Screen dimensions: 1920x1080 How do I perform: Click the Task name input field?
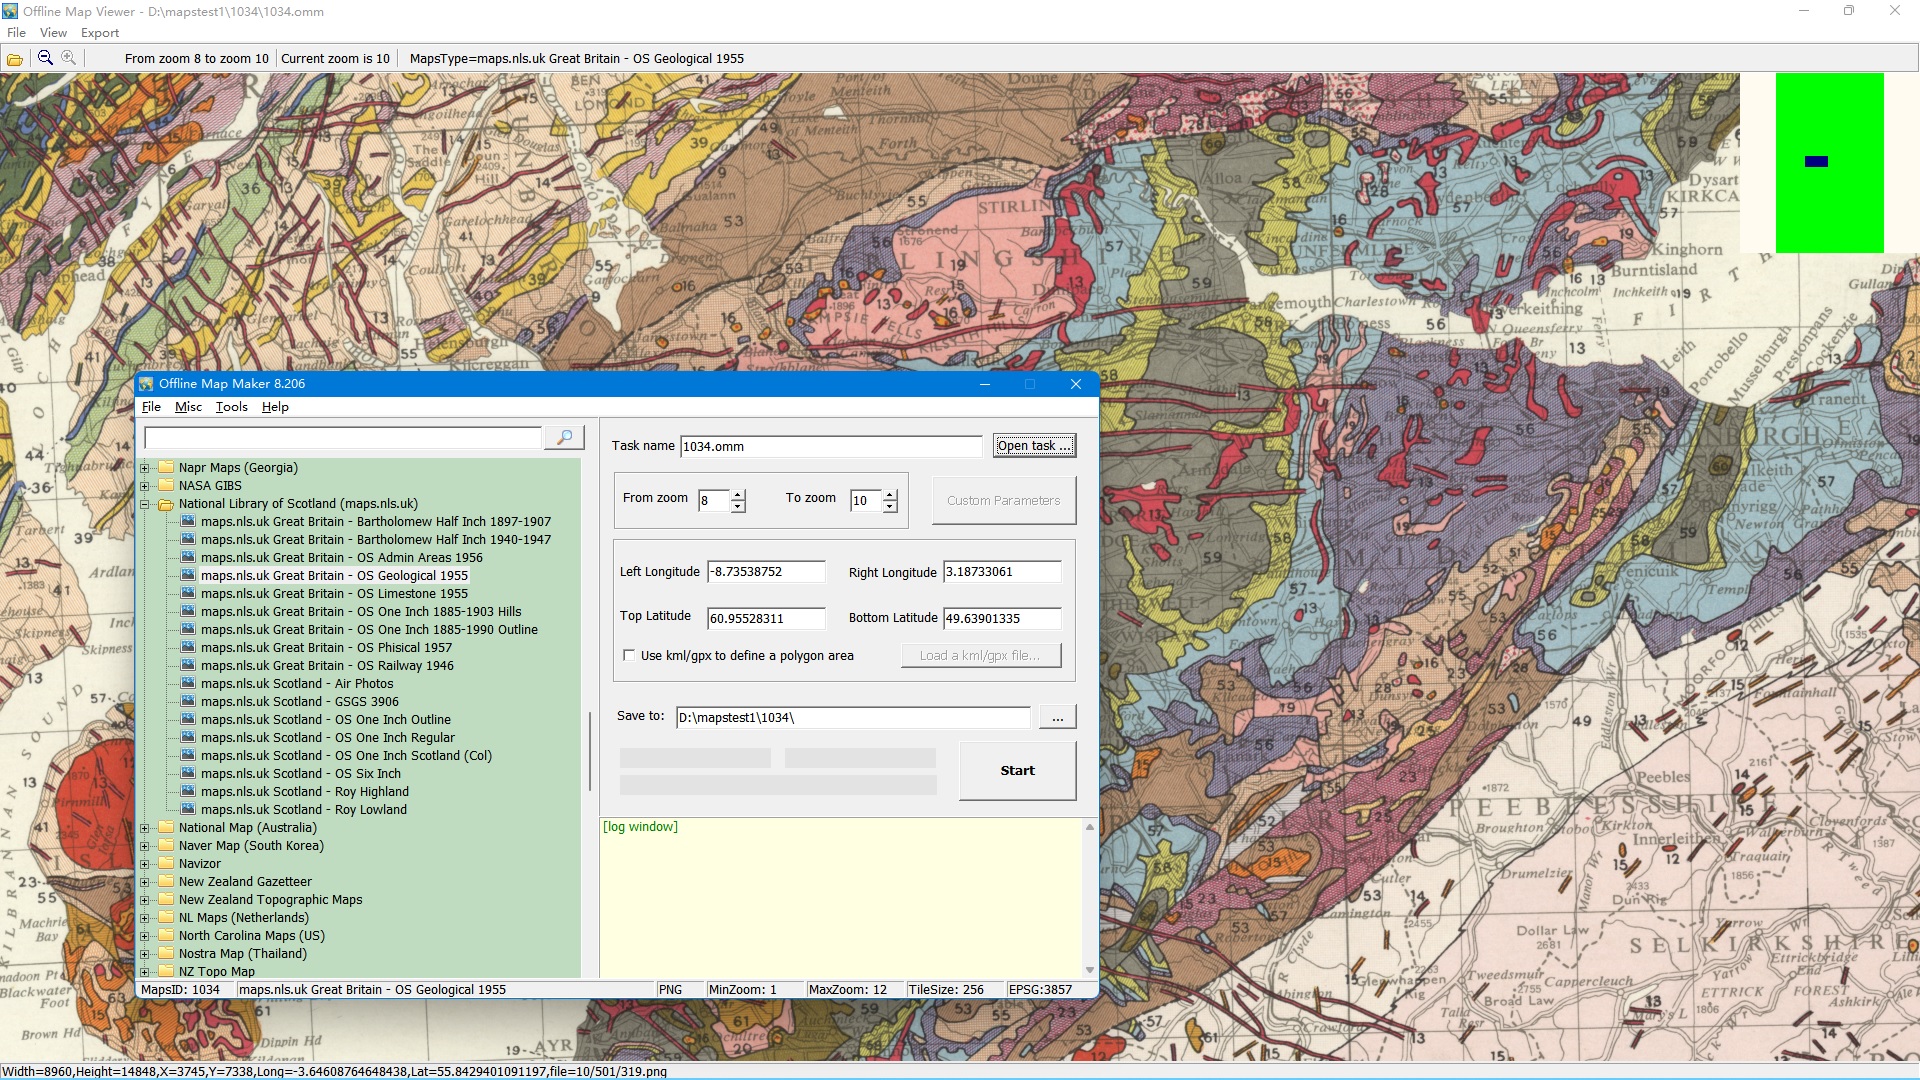pos(831,447)
